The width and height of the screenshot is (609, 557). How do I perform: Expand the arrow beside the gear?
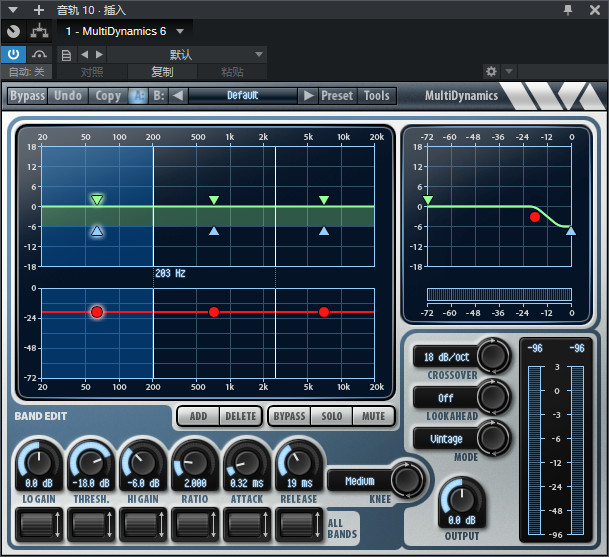[509, 71]
